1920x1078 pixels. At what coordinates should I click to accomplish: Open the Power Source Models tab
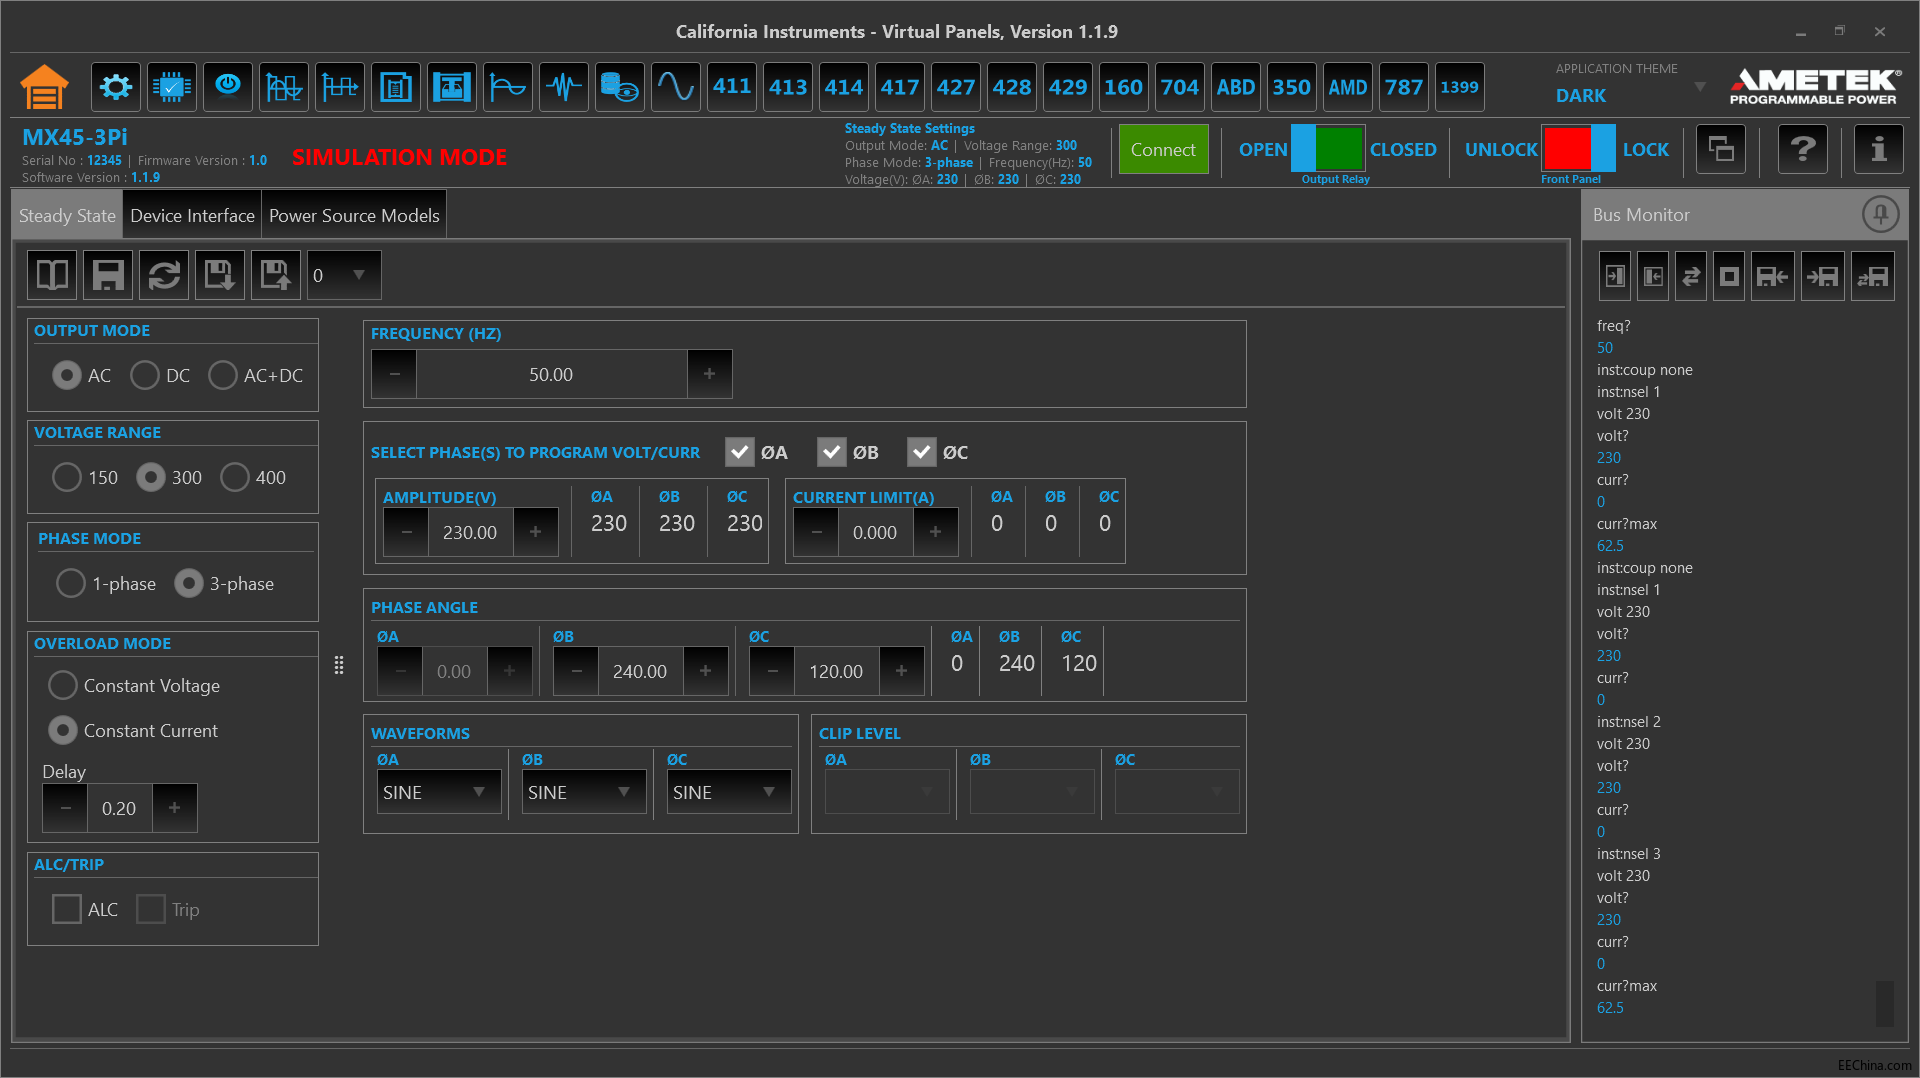coord(354,215)
